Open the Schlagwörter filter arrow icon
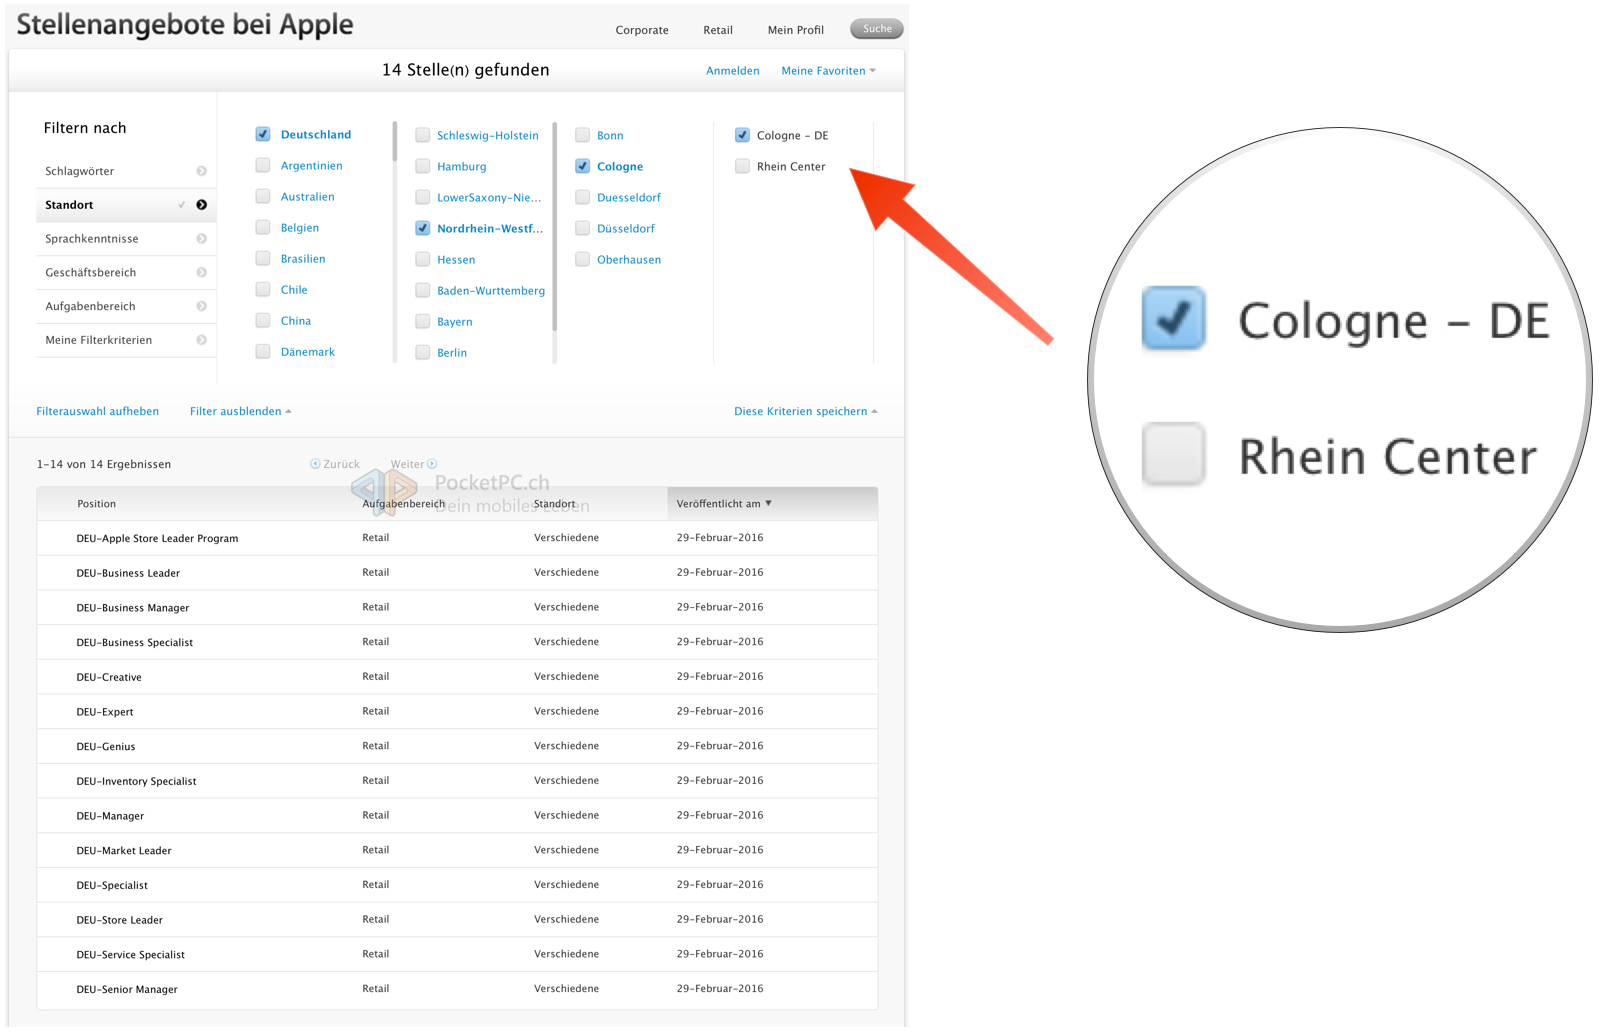 click(201, 171)
